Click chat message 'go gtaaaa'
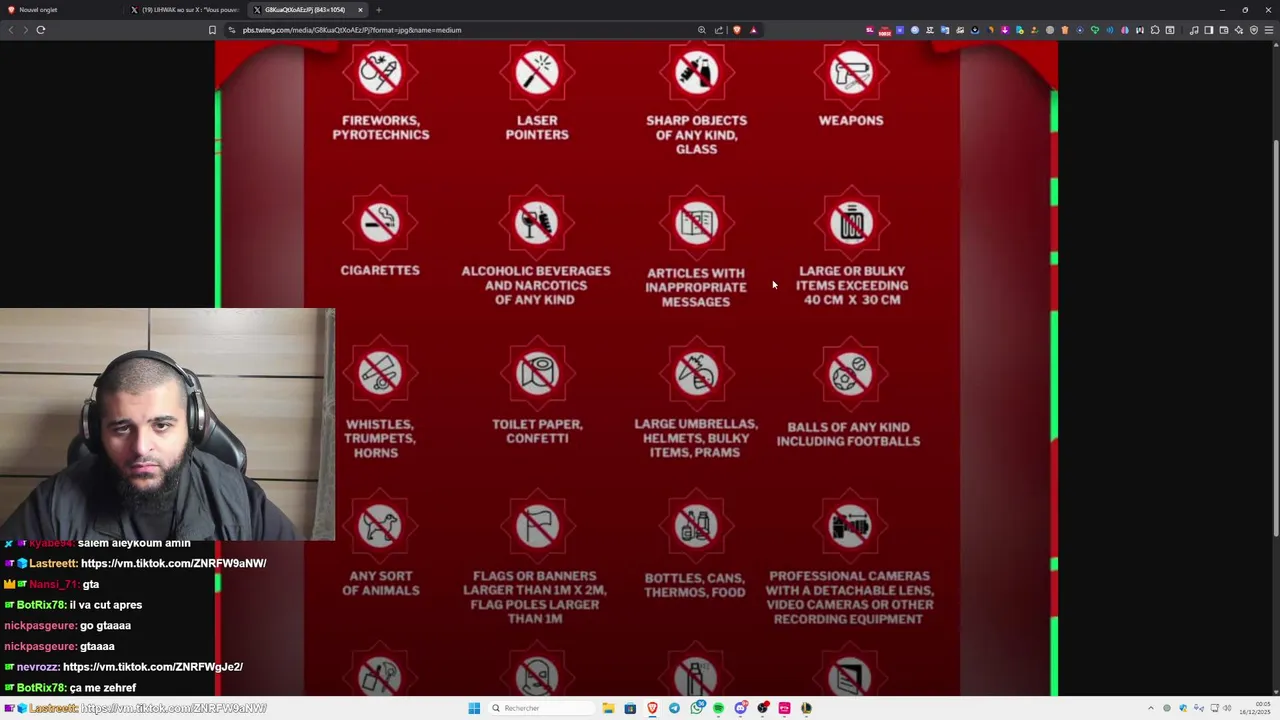The height and width of the screenshot is (720, 1280). click(105, 626)
